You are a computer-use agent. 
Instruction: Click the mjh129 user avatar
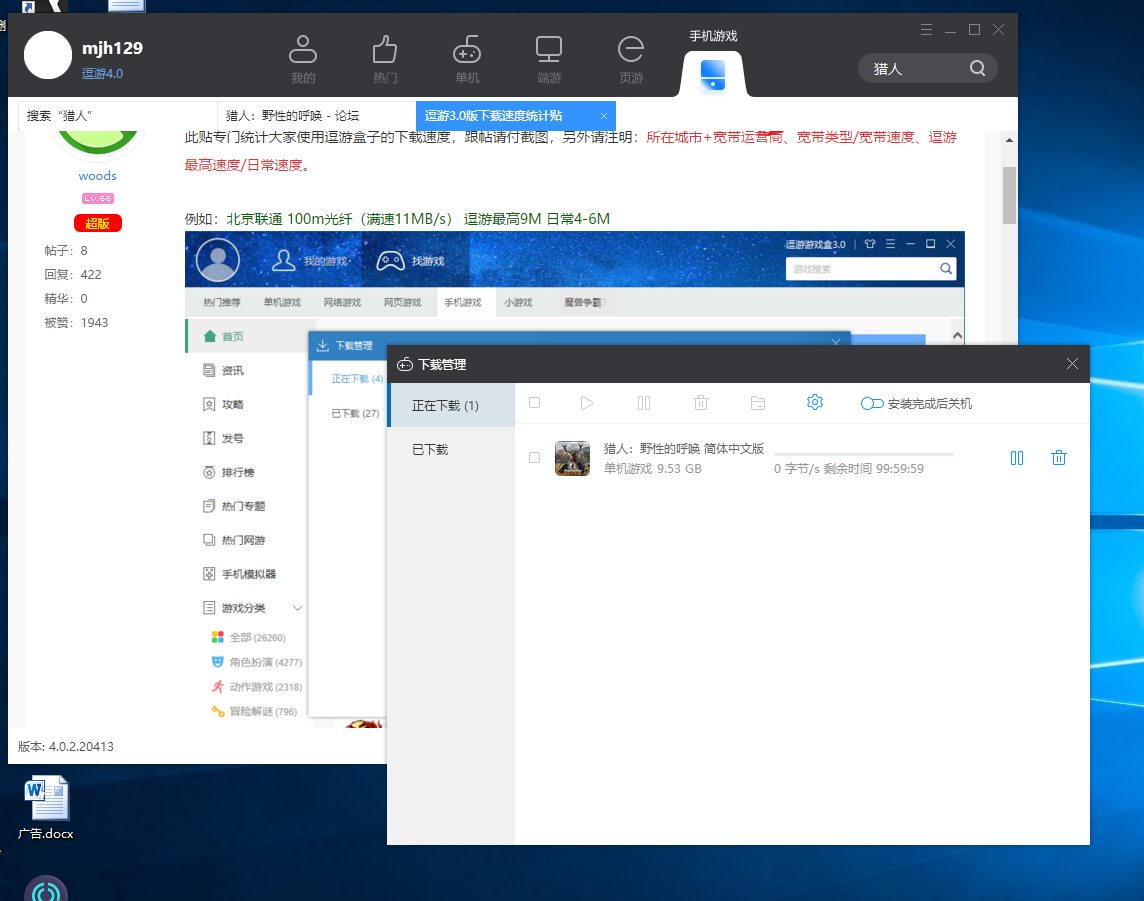pyautogui.click(x=48, y=55)
